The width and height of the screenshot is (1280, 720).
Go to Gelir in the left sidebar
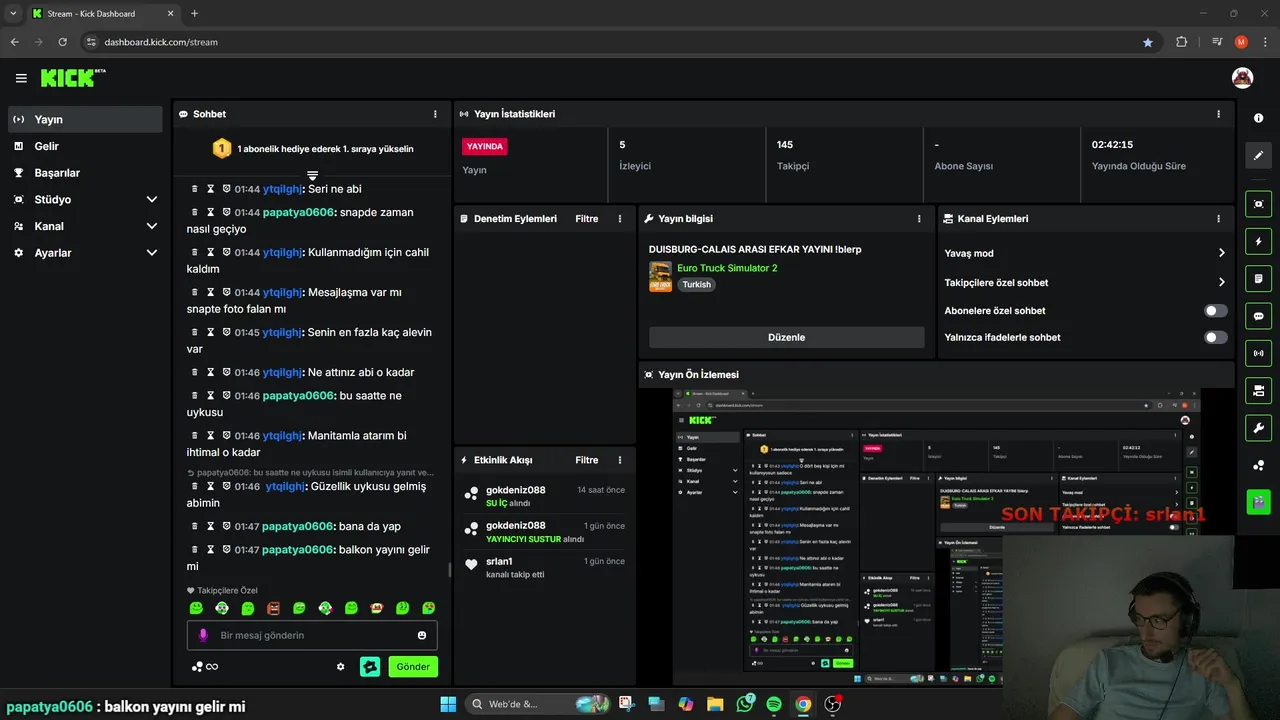(x=85, y=146)
